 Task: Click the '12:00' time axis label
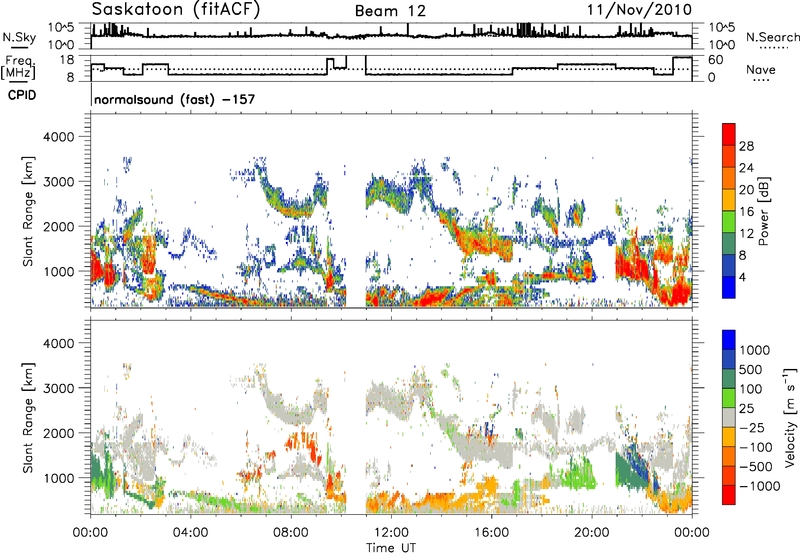[x=391, y=533]
